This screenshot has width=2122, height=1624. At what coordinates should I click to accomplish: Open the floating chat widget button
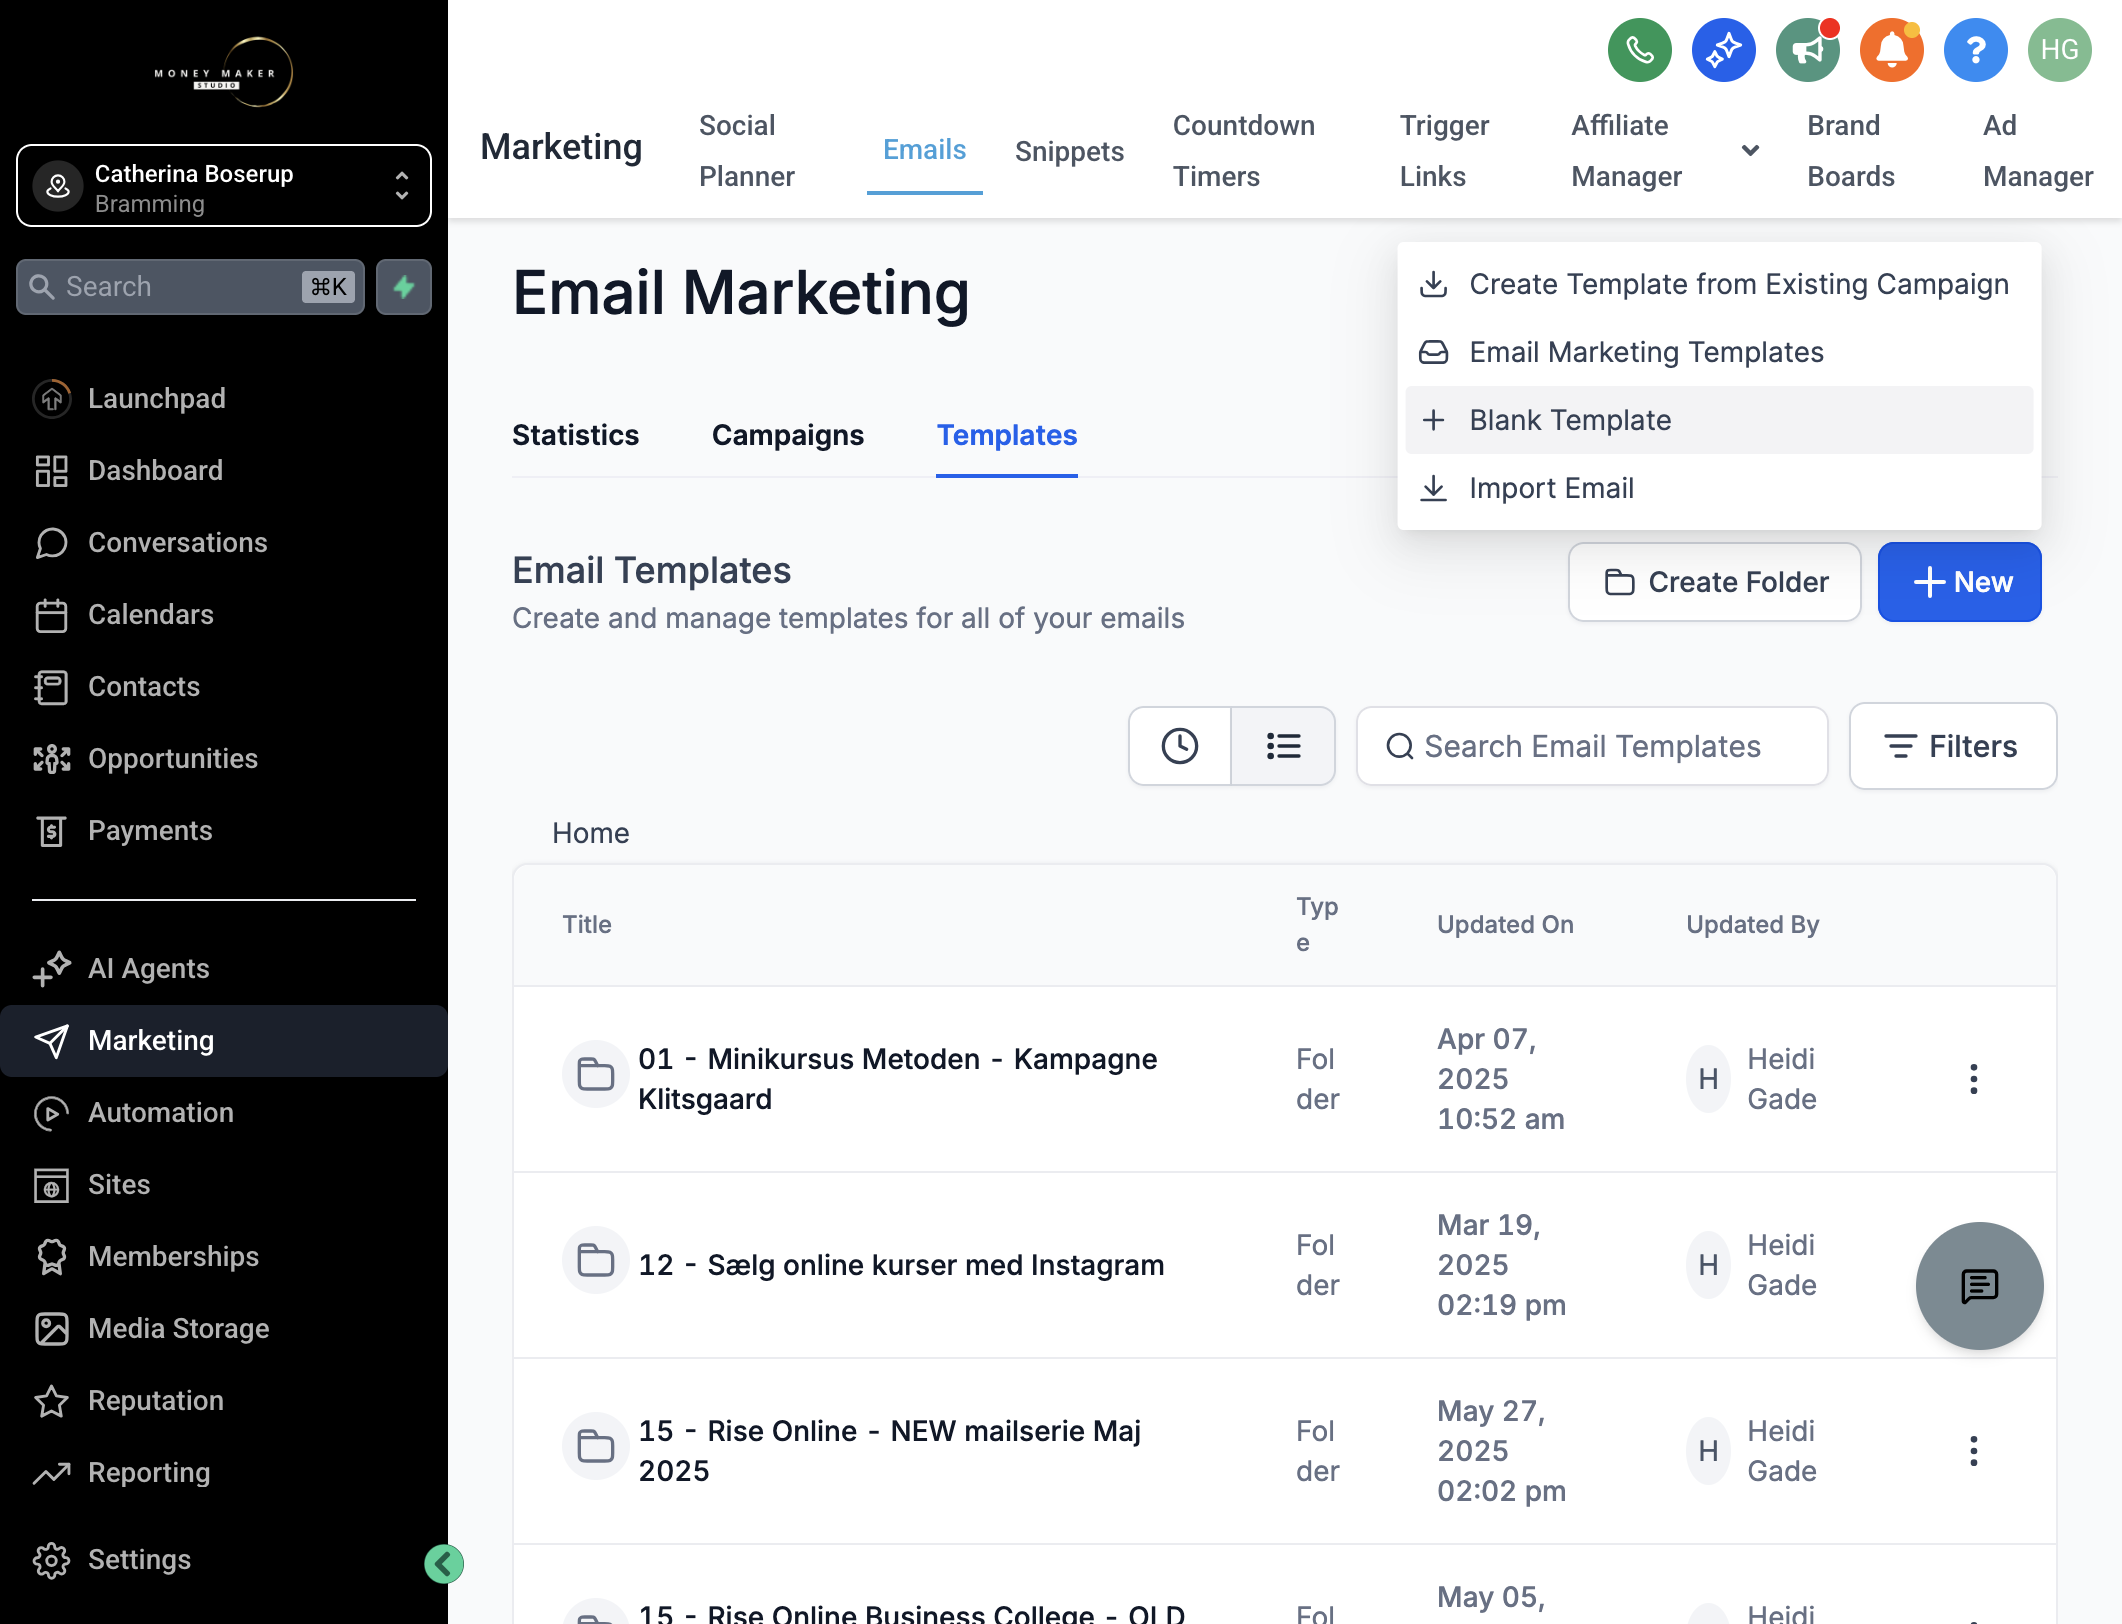tap(1979, 1285)
